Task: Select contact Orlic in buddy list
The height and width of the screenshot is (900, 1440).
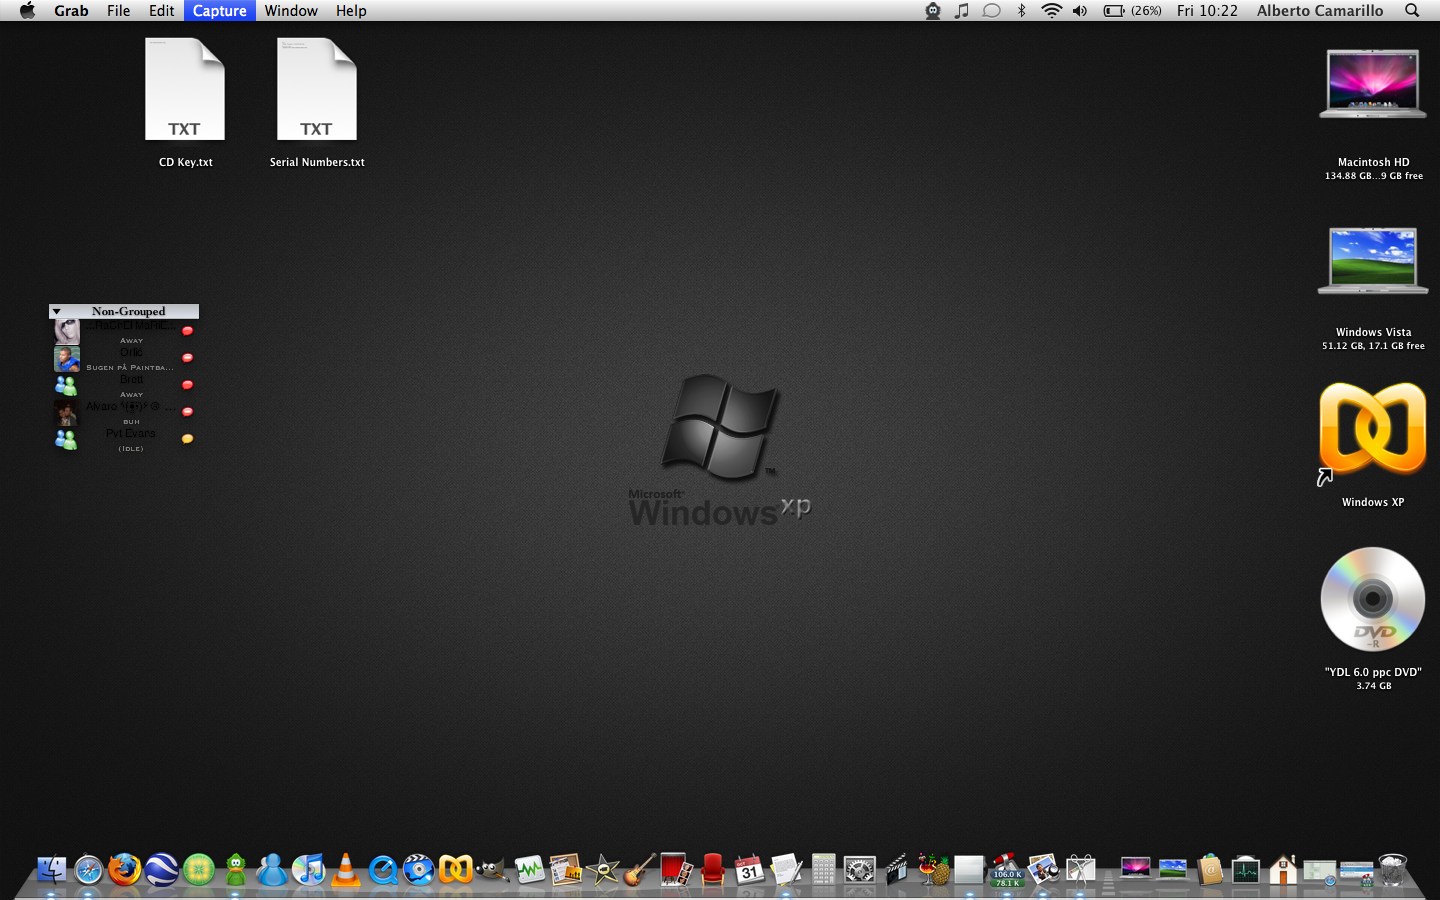Action: click(x=124, y=359)
